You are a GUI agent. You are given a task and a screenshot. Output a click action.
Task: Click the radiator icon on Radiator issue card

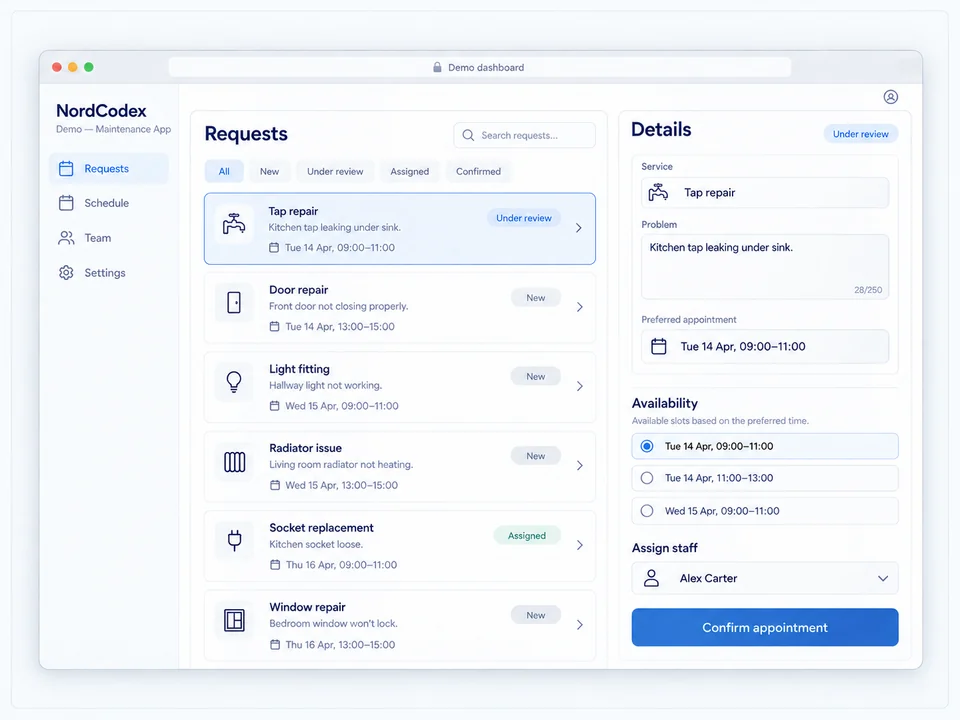[x=234, y=462]
